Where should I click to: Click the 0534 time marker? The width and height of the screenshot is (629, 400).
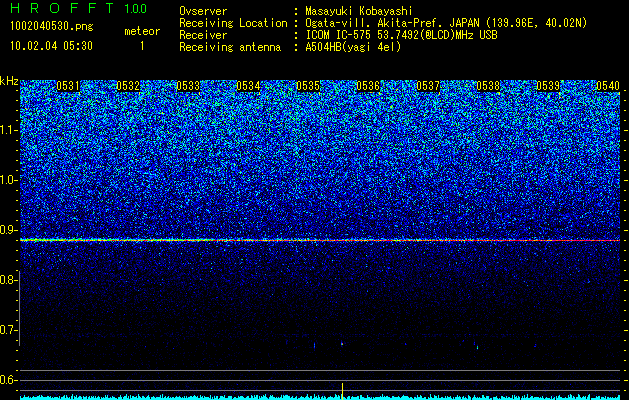[248, 86]
